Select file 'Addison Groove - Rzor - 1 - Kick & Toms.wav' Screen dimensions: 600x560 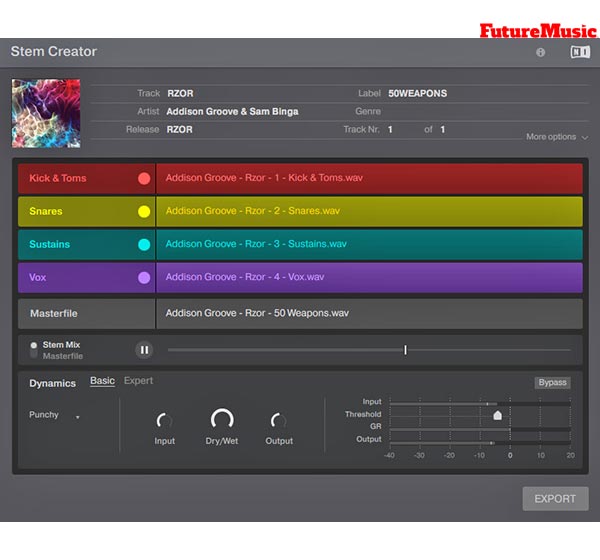point(369,178)
